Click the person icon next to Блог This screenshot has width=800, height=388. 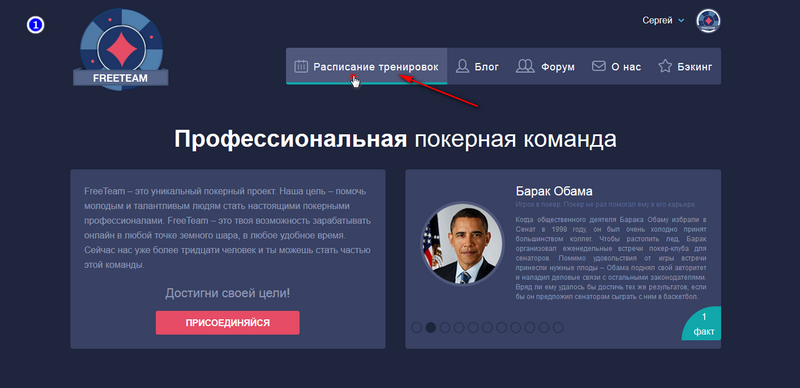(x=462, y=66)
